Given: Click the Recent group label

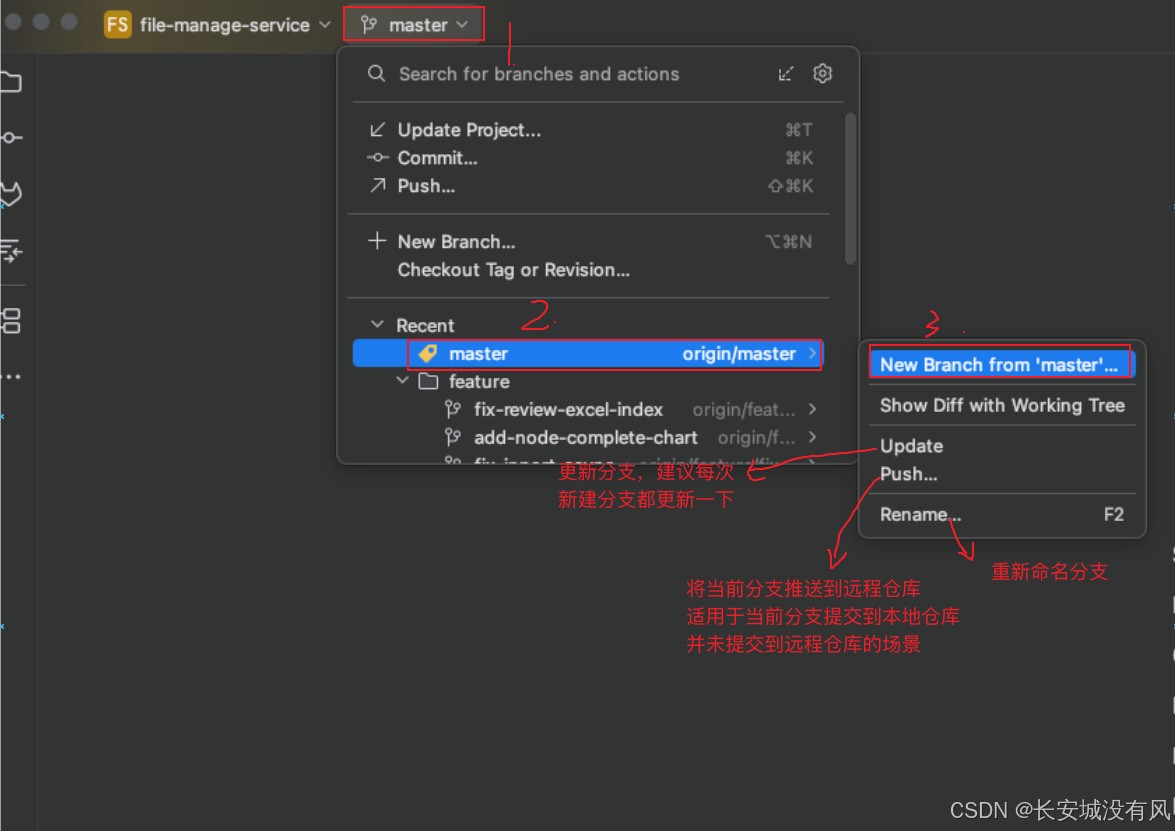Looking at the screenshot, I should [x=425, y=325].
